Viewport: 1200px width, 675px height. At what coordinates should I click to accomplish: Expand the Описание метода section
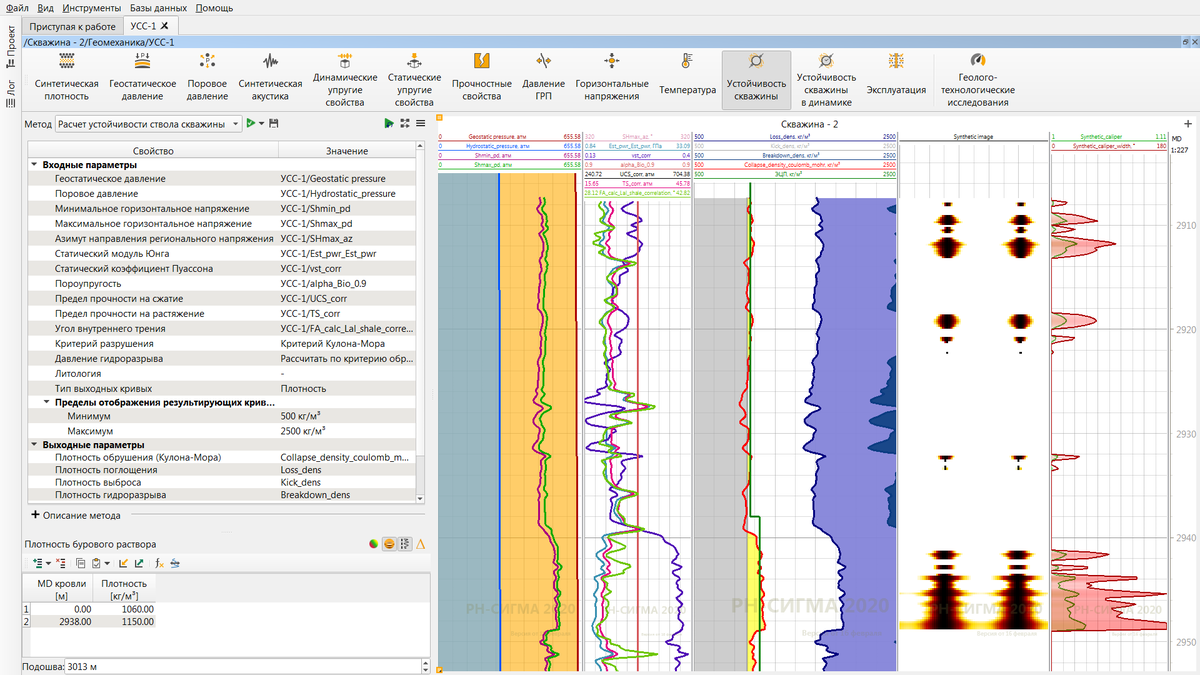click(36, 515)
